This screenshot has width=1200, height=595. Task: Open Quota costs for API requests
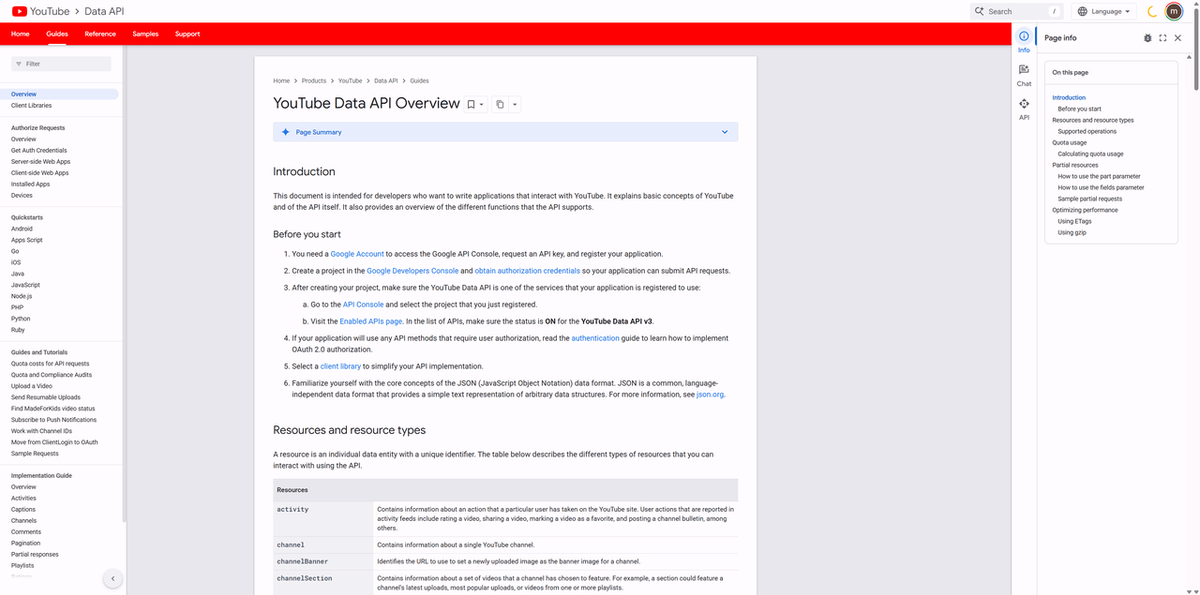(x=50, y=364)
